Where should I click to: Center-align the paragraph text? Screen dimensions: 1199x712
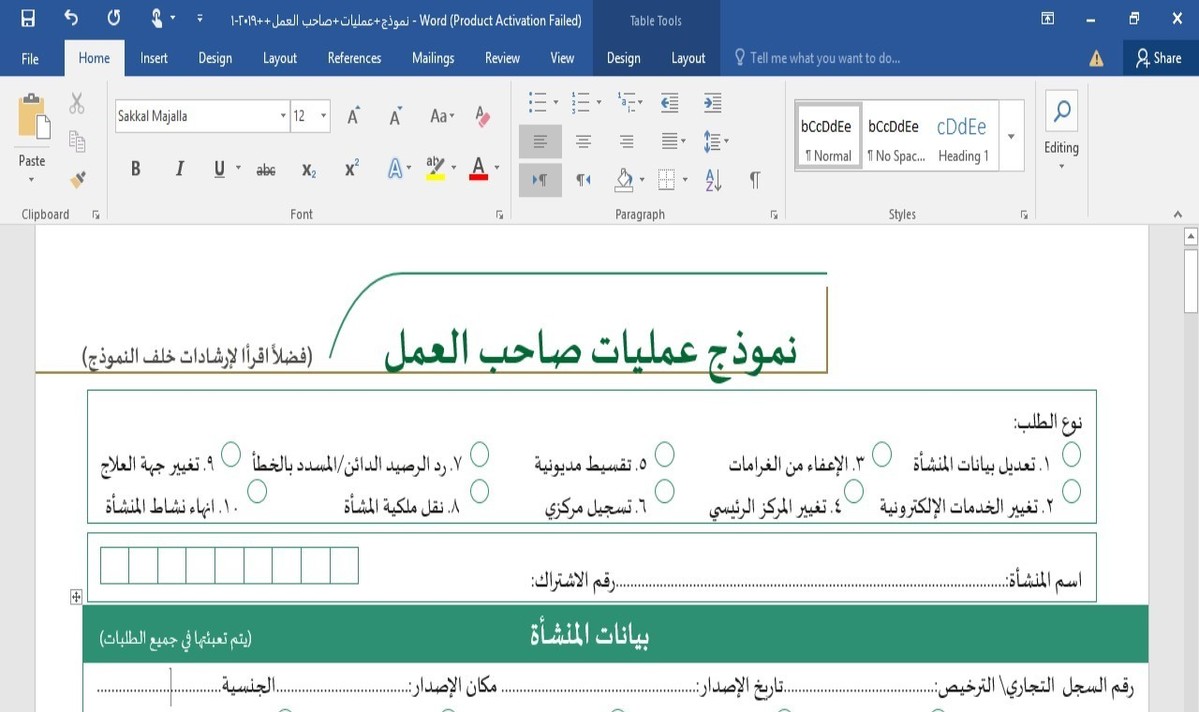(x=583, y=141)
